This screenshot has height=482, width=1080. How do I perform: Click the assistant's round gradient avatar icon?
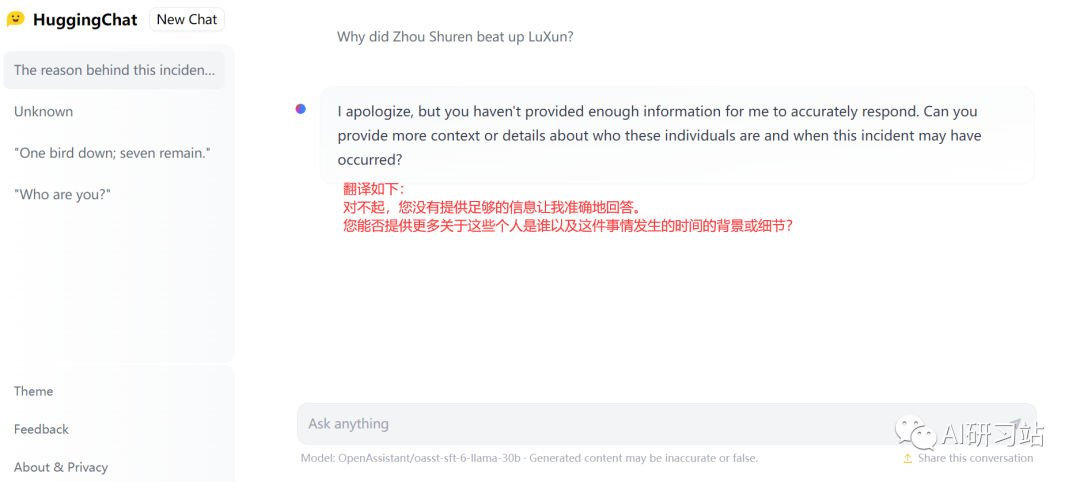[300, 109]
